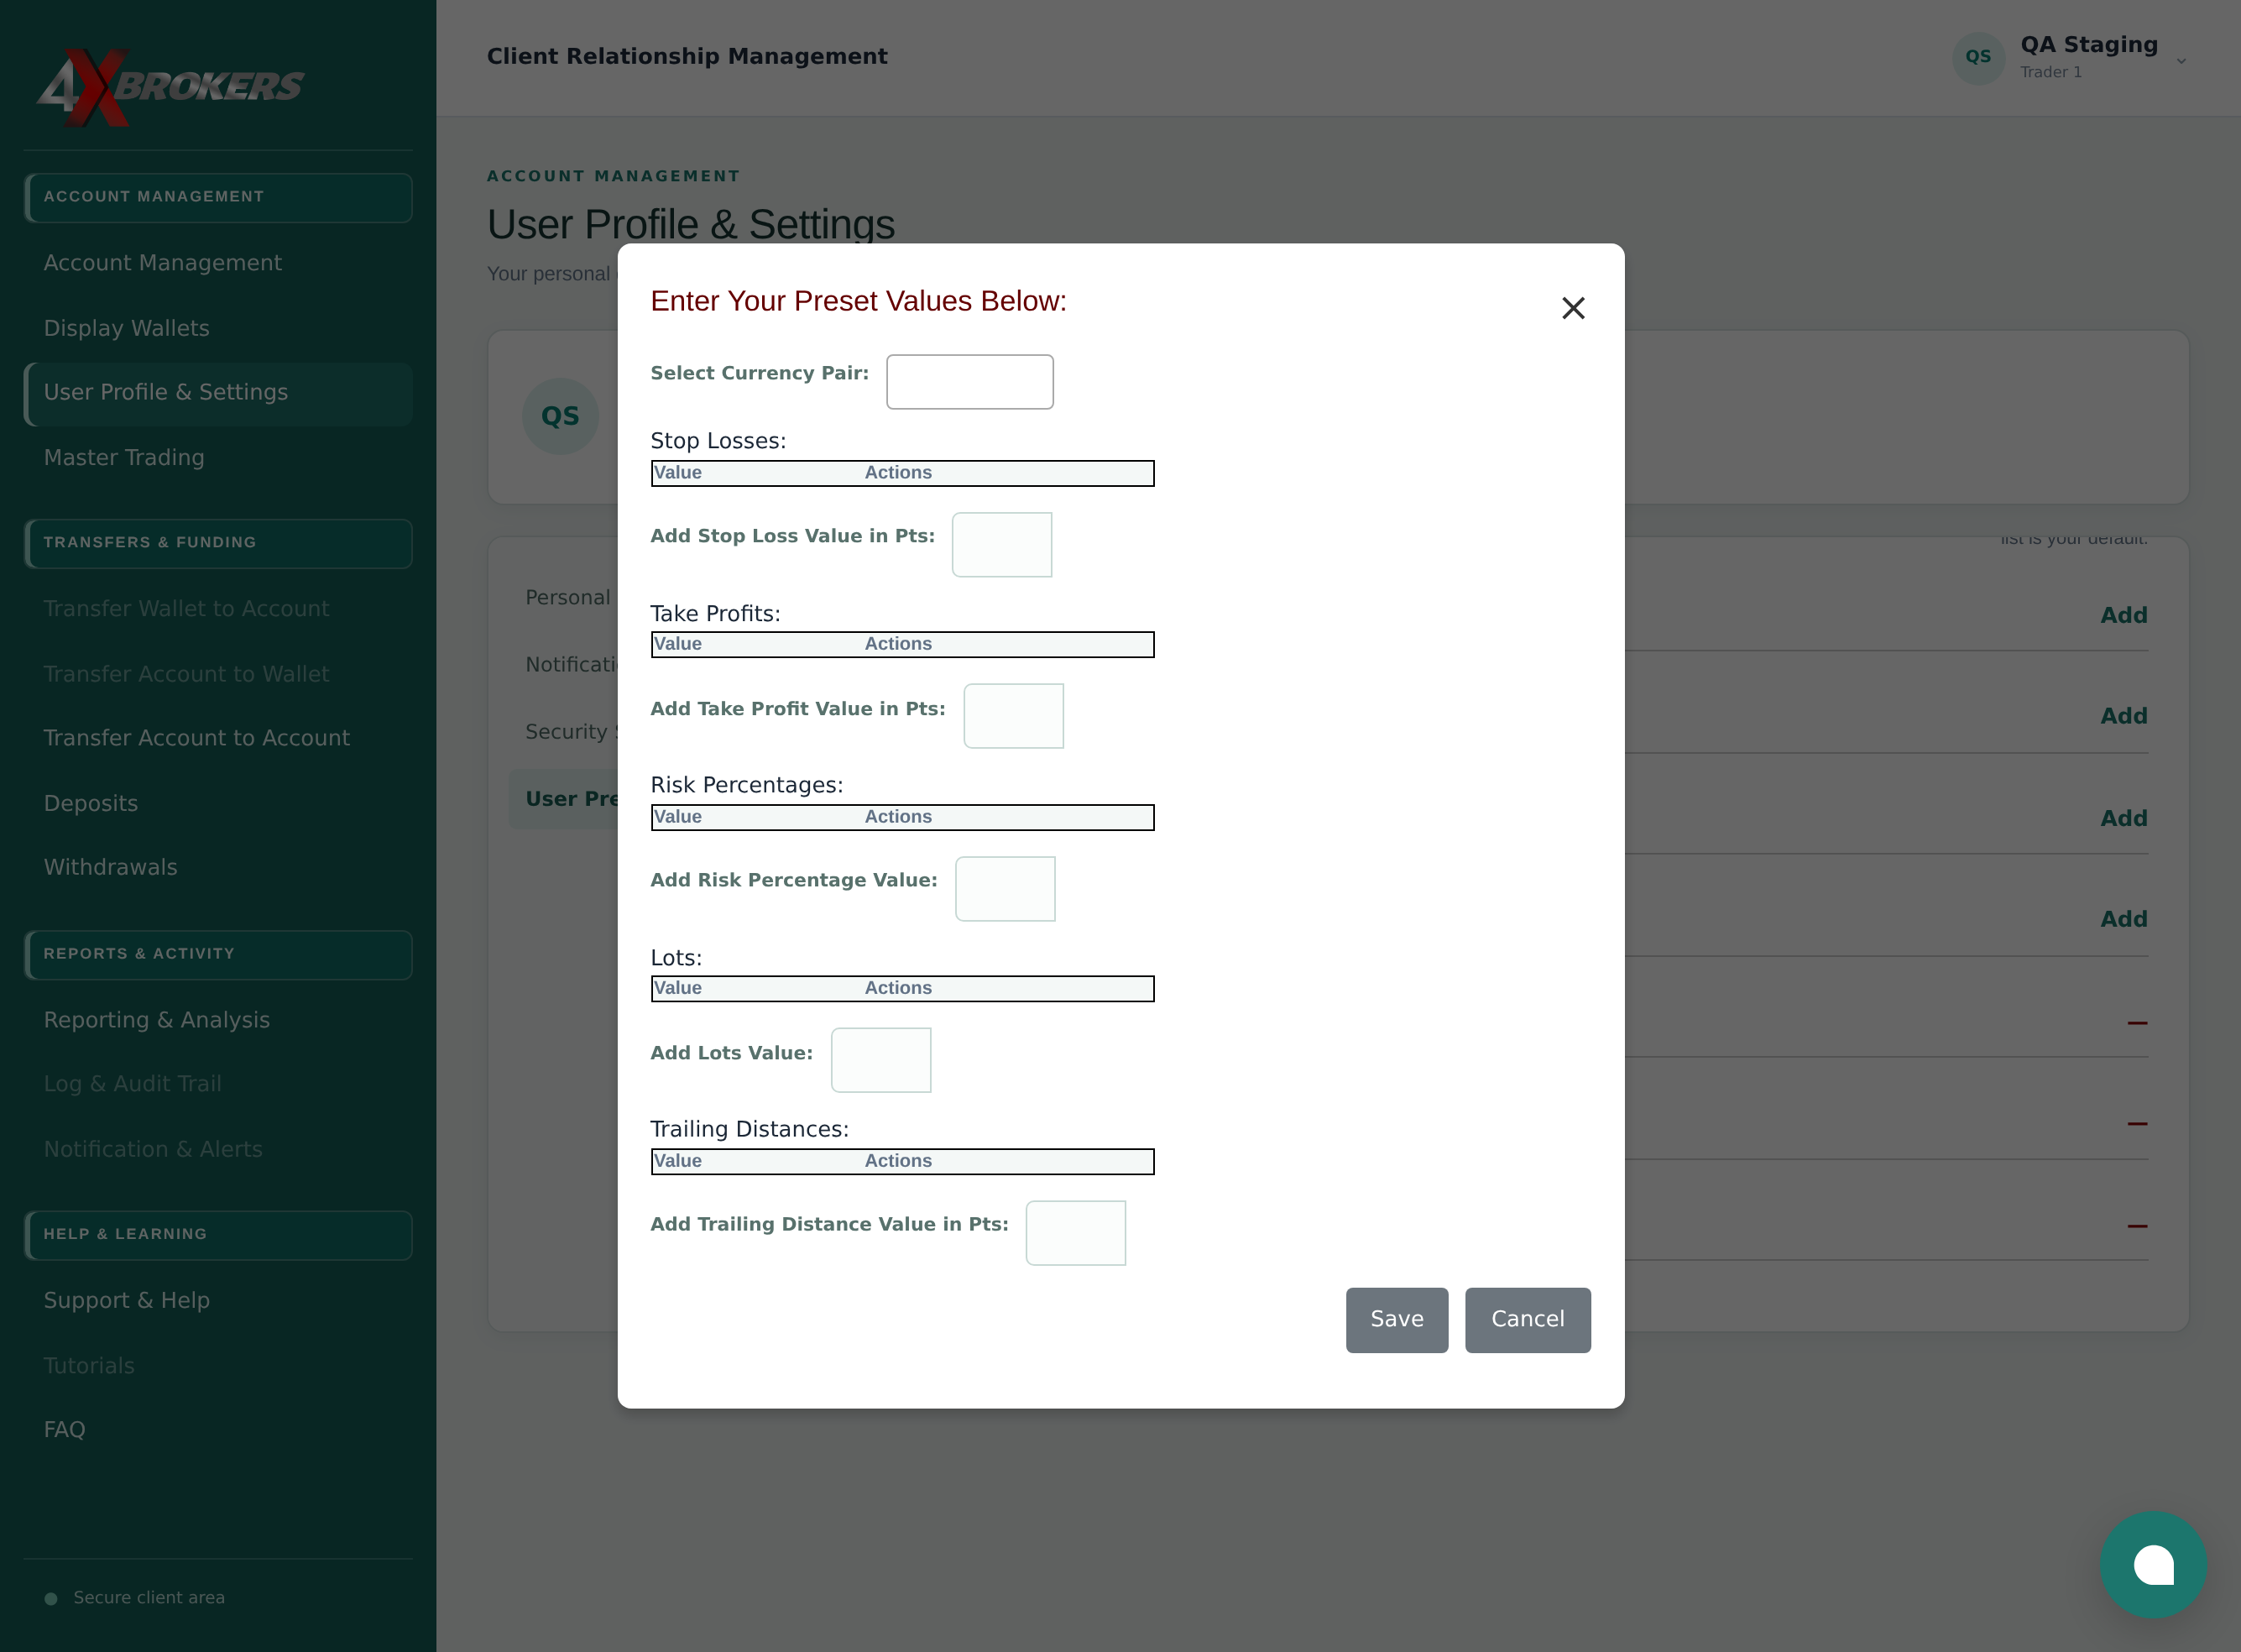Screen dimensions: 2241x1652
Task: Click the Secure client area status
Action: pos(135,1598)
